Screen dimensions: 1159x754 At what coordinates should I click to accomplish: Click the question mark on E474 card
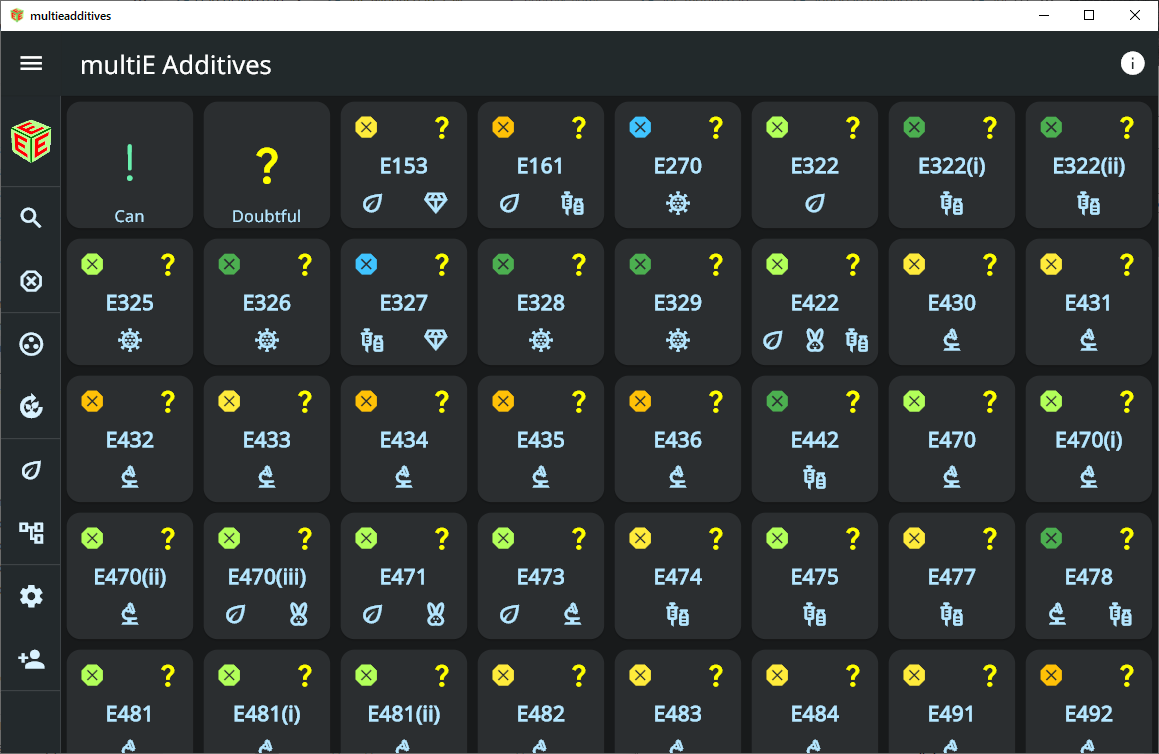point(716,538)
